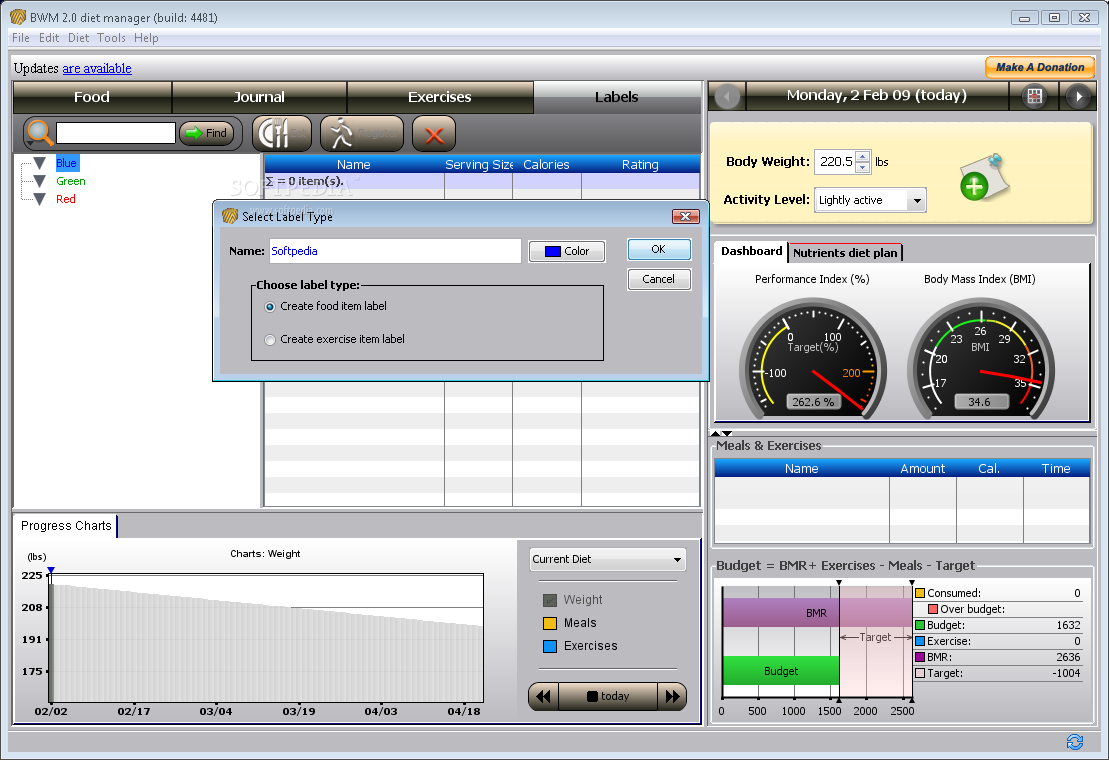
Task: Switch to the Exercises tab
Action: (439, 97)
